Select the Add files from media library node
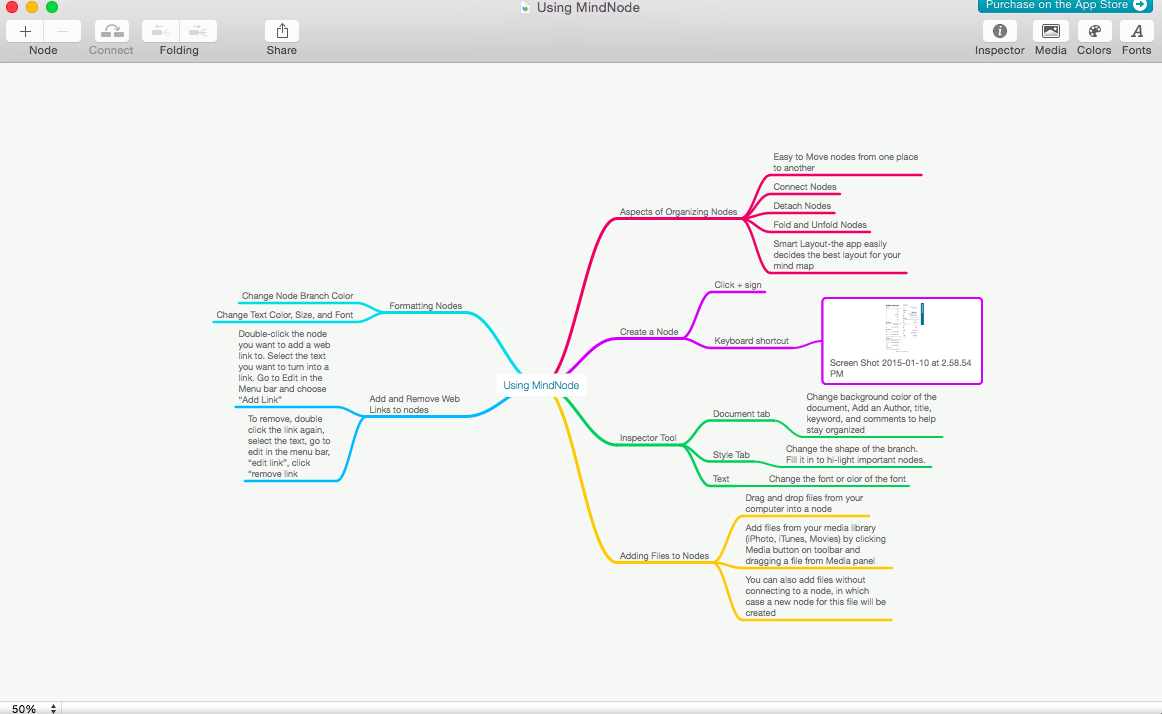 click(x=815, y=544)
